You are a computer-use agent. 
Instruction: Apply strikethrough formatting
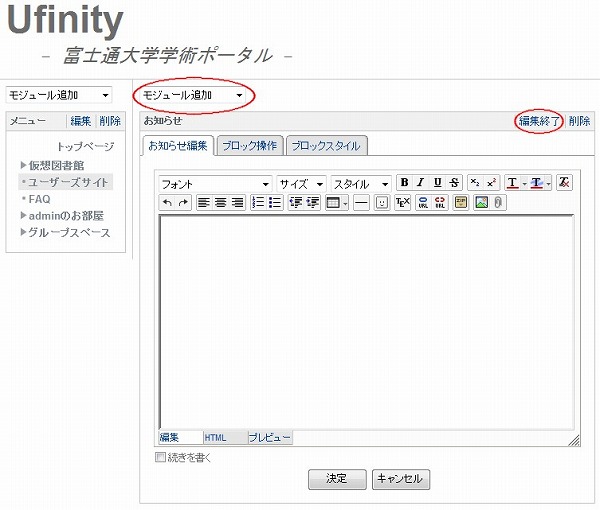[454, 182]
